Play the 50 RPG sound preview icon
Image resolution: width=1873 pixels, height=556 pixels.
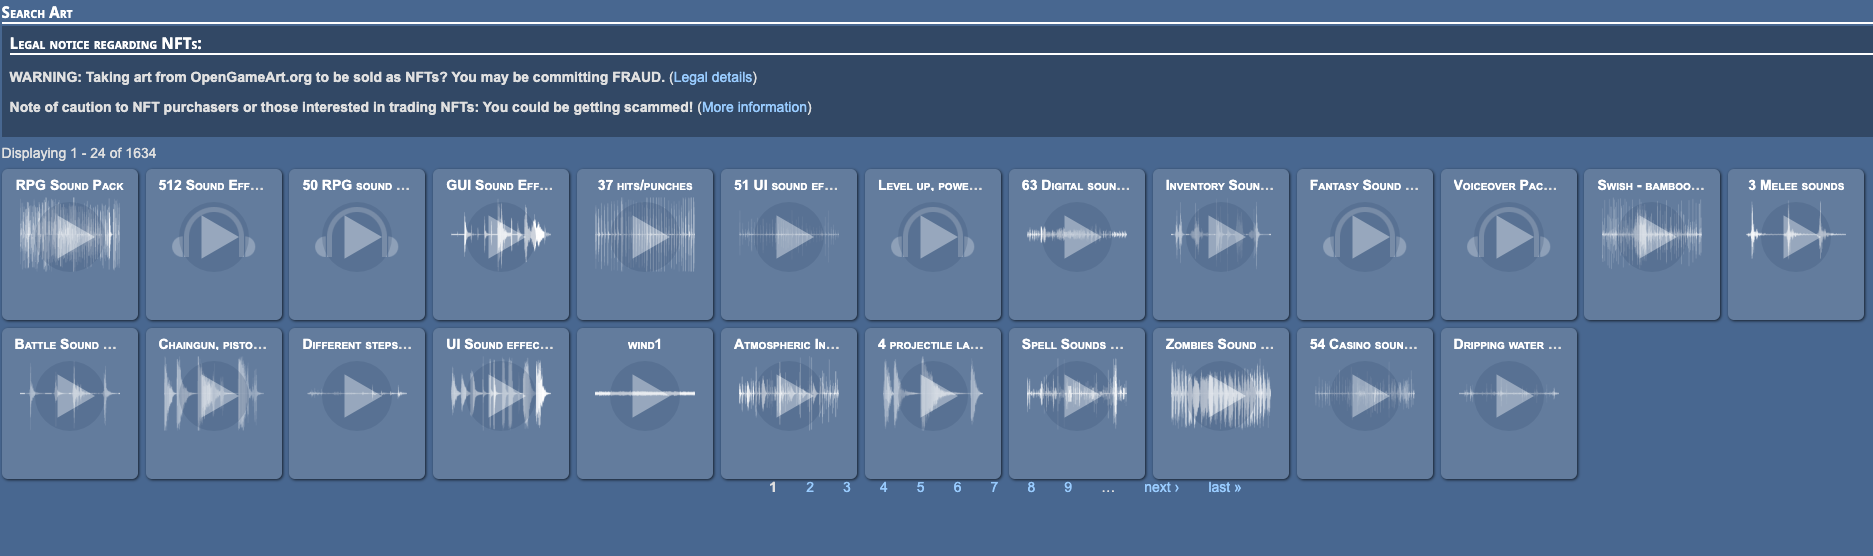click(x=357, y=236)
